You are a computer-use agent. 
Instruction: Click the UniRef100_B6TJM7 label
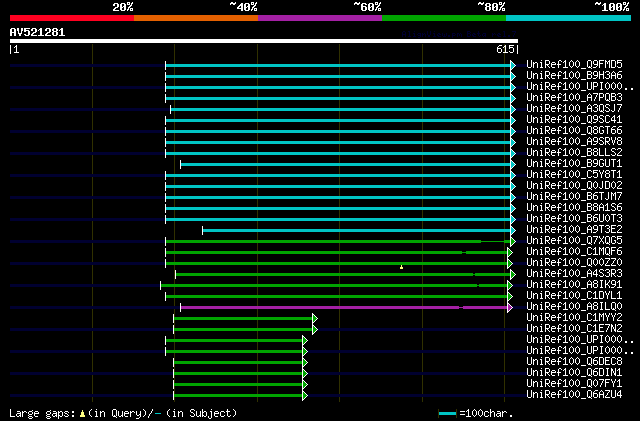pyautogui.click(x=574, y=197)
